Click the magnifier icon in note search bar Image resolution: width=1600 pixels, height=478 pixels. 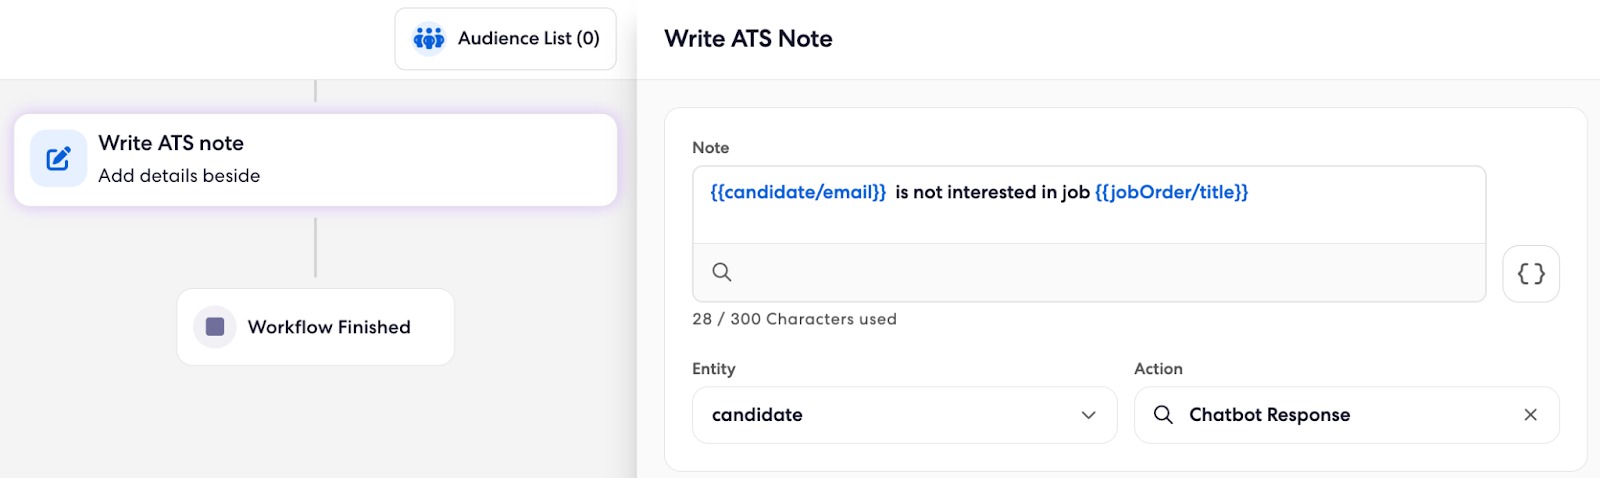tap(722, 272)
